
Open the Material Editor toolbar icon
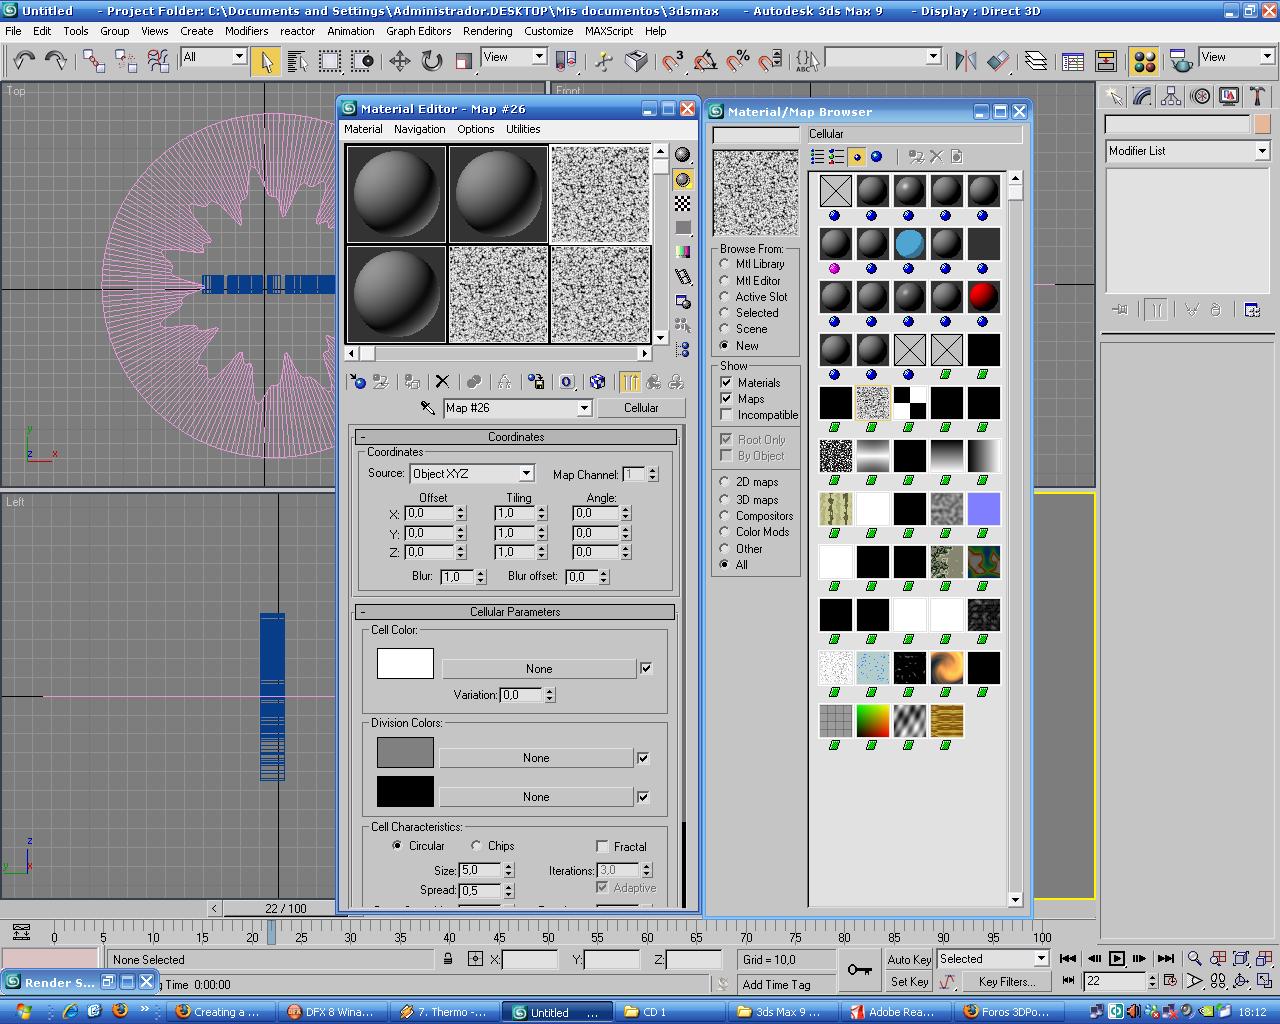click(1145, 61)
